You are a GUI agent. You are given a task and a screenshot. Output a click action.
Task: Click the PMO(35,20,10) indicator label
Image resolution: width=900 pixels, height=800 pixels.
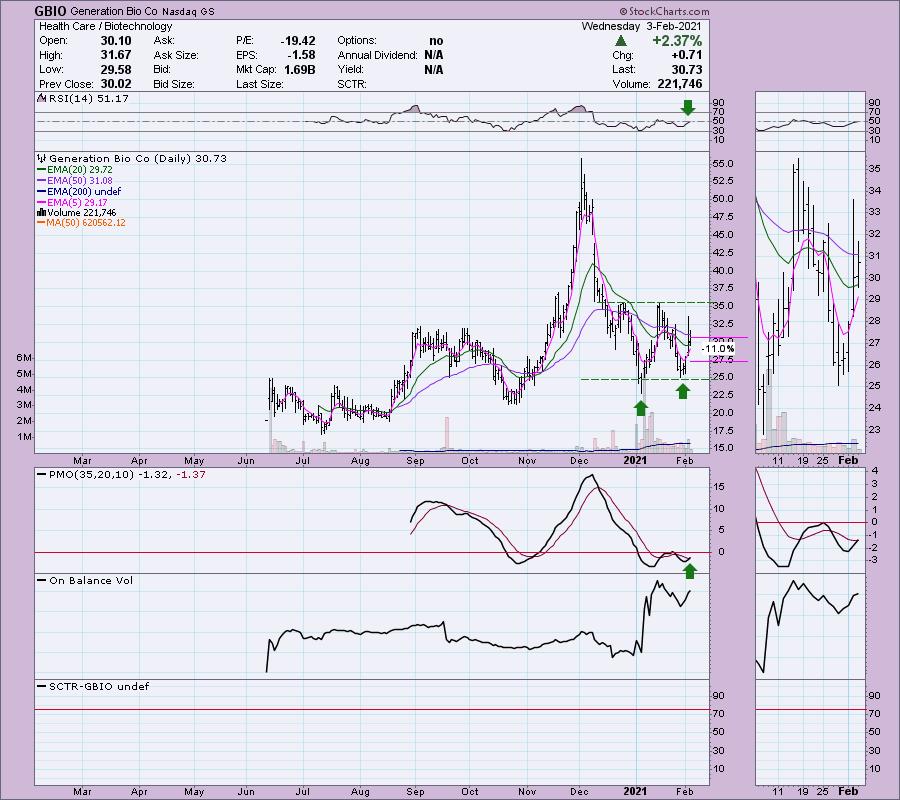tap(91, 475)
